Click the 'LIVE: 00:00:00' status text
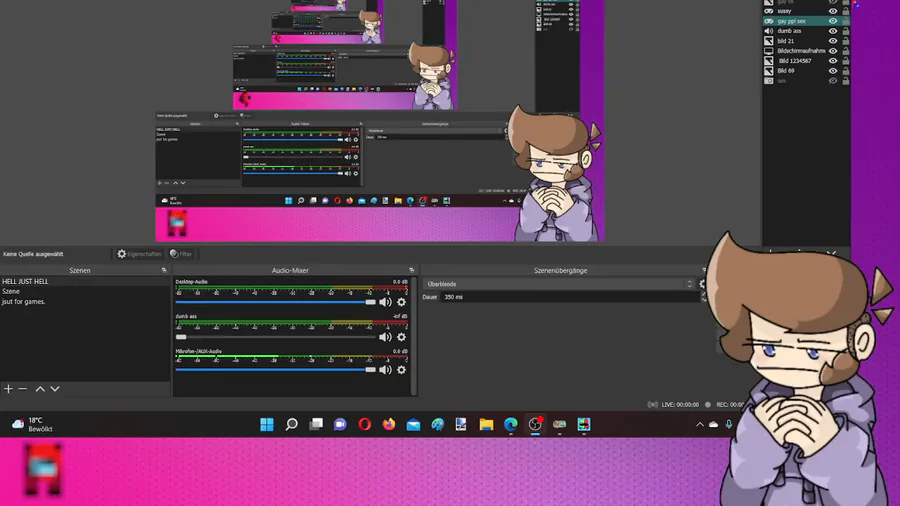This screenshot has width=900, height=506. pos(680,404)
